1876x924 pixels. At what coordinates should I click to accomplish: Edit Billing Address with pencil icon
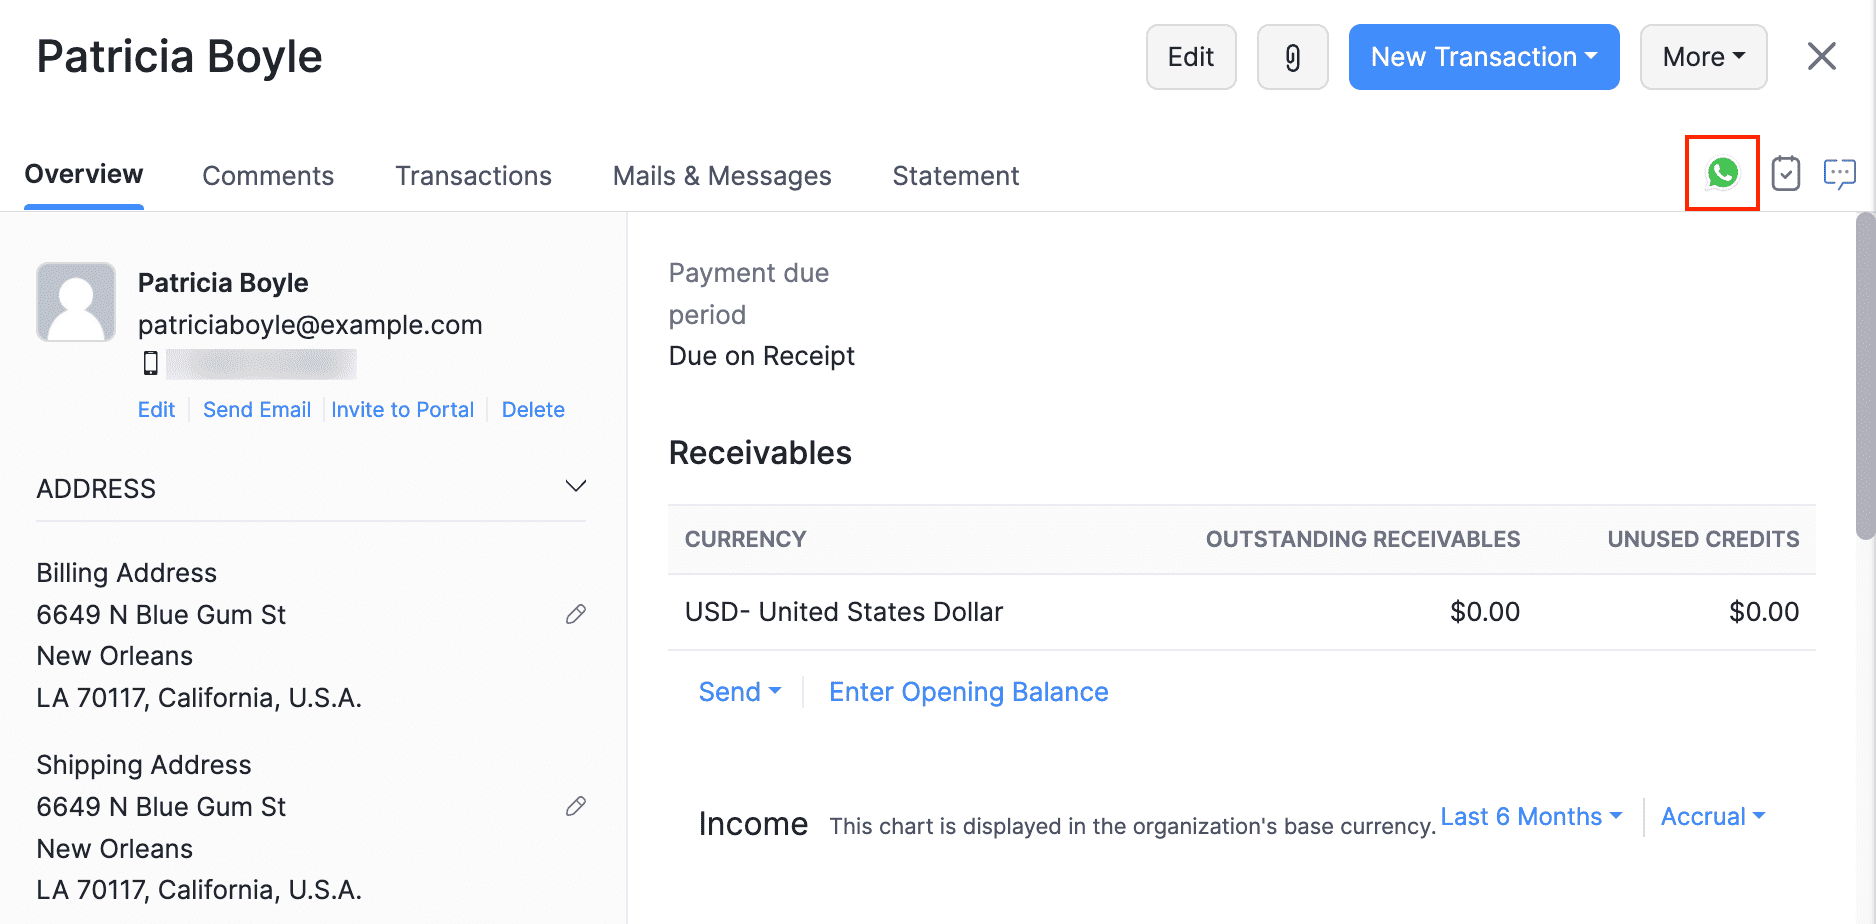pyautogui.click(x=576, y=614)
